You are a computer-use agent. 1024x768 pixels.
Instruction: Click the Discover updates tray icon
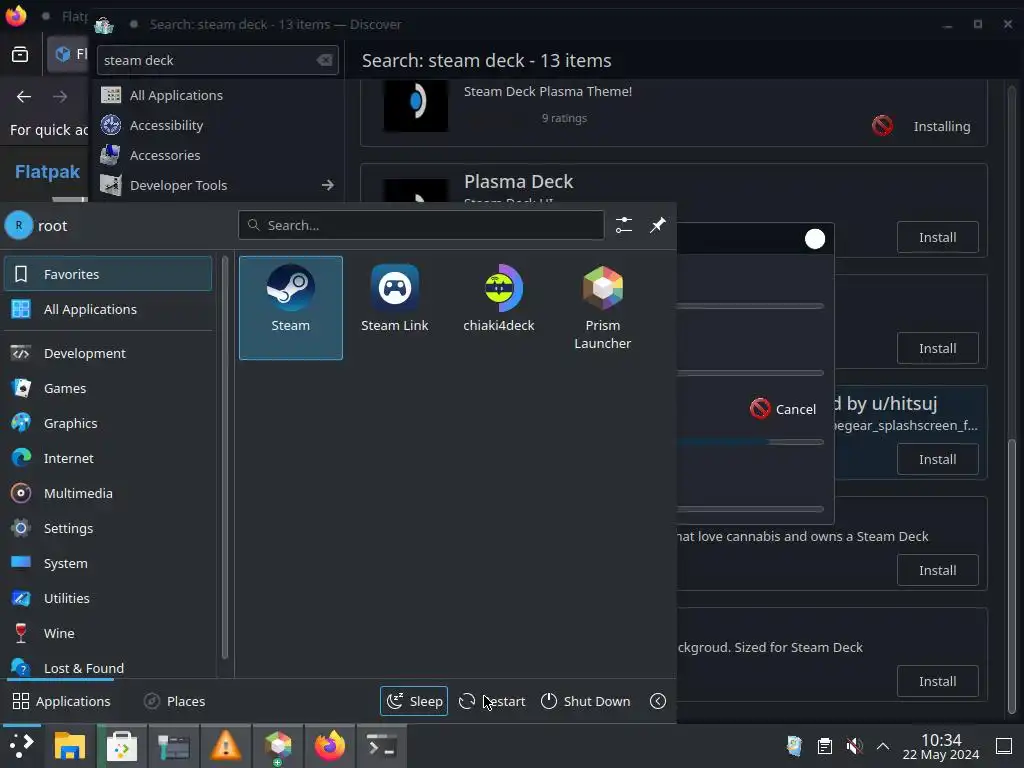tap(795, 746)
